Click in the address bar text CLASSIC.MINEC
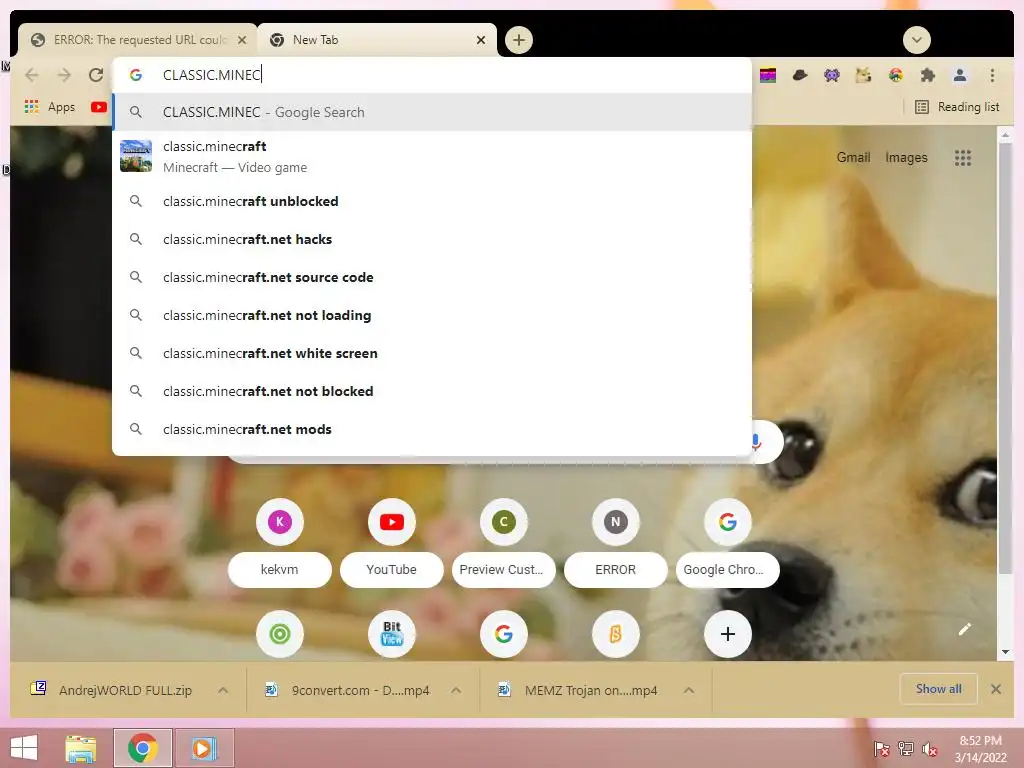The image size is (1024, 768). (212, 75)
